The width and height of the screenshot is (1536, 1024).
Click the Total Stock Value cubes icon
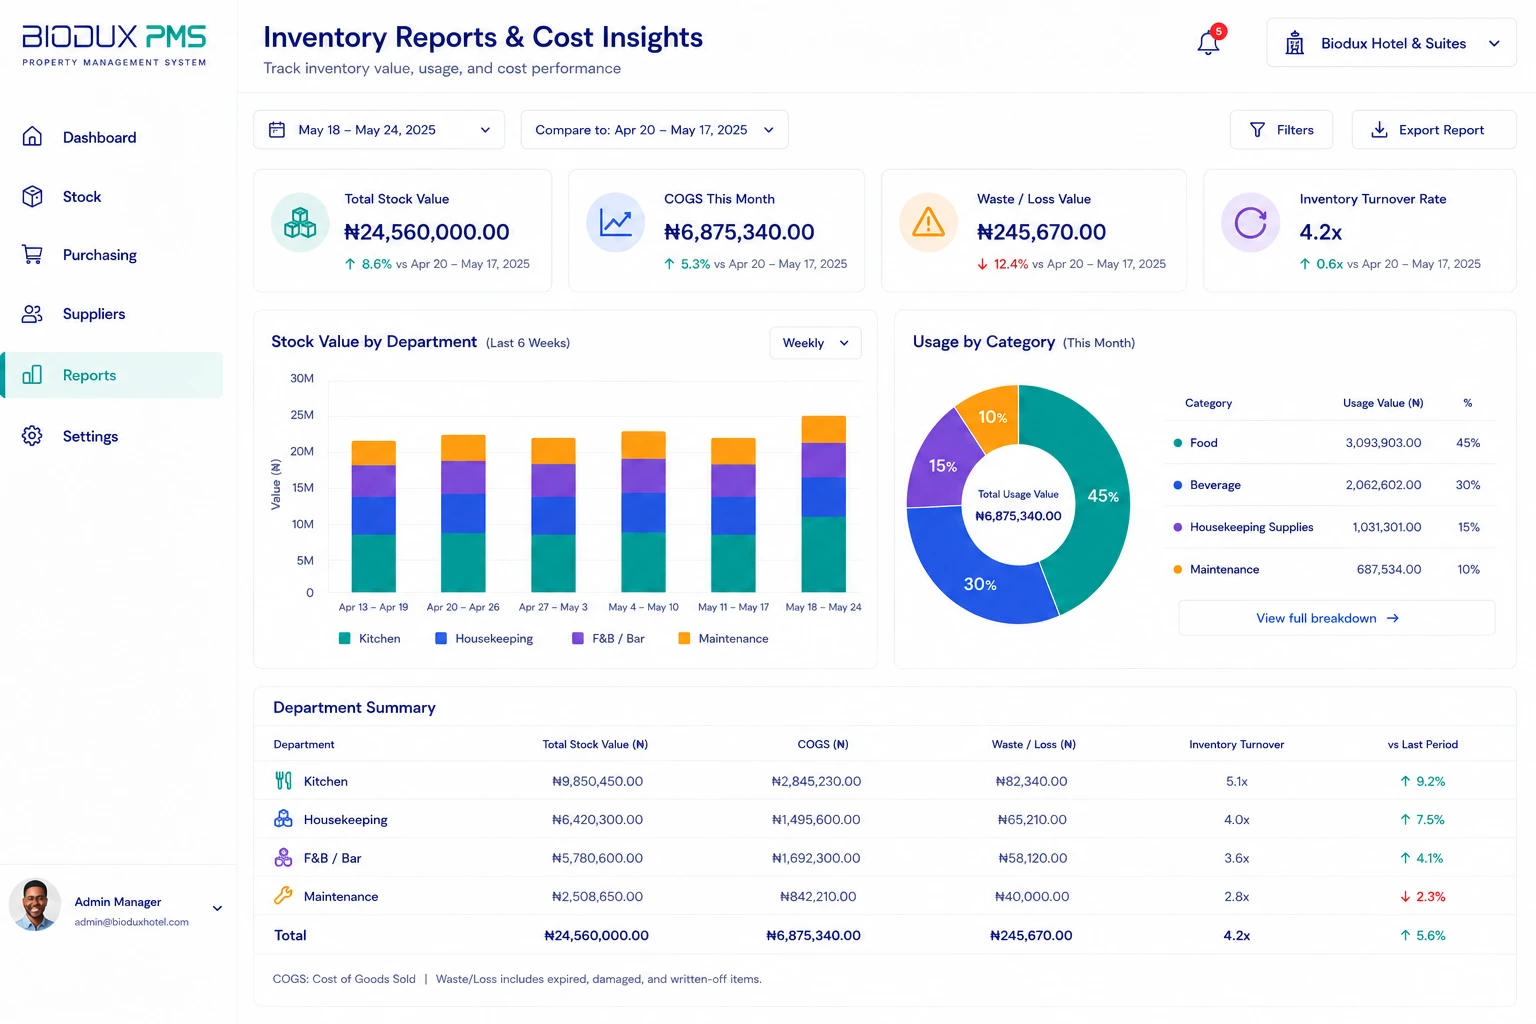coord(300,222)
